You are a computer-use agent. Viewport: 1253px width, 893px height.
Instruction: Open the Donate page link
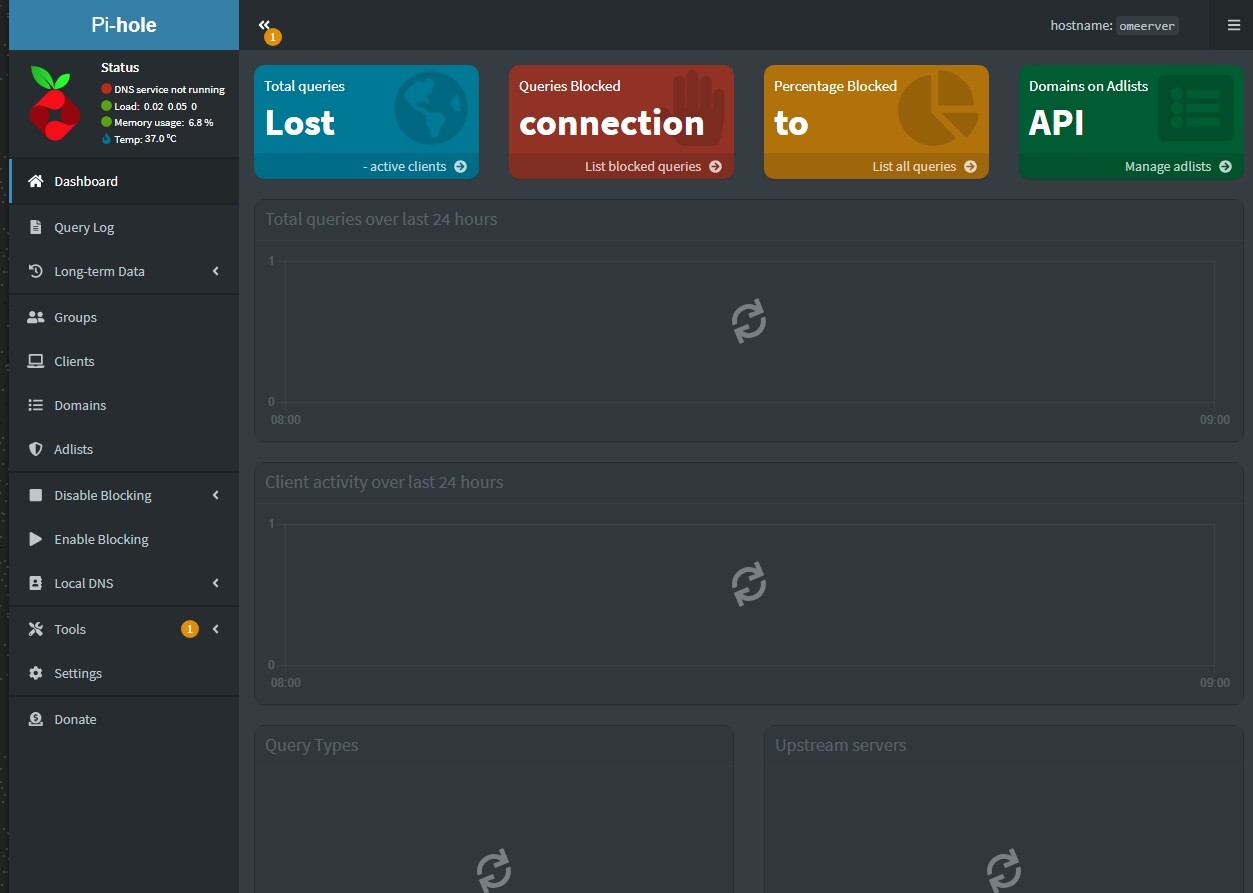click(124, 719)
